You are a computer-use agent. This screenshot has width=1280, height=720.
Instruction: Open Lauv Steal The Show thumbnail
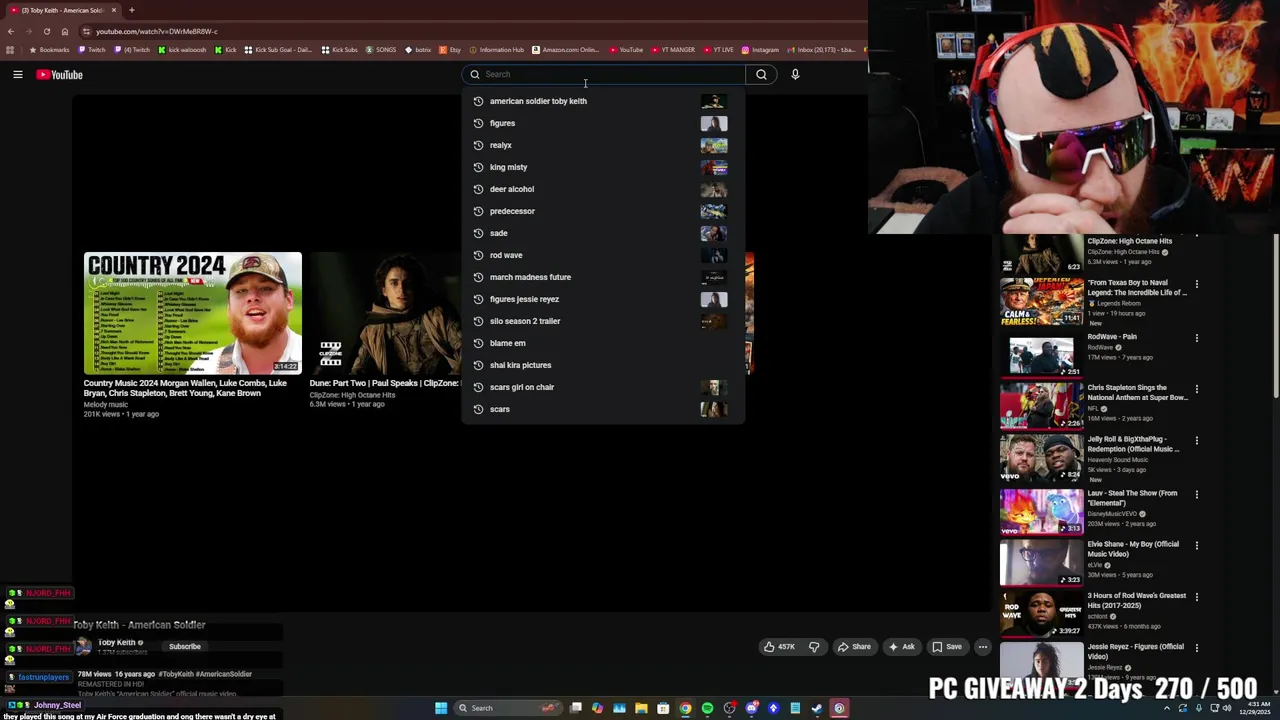(1042, 511)
